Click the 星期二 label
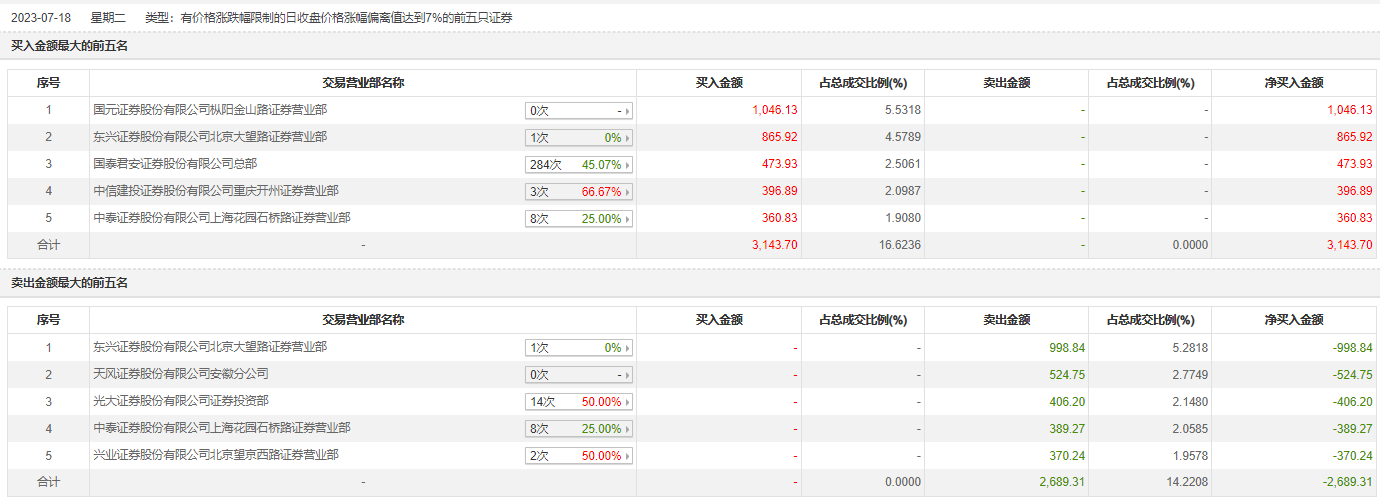This screenshot has height=500, width=1380. (108, 18)
